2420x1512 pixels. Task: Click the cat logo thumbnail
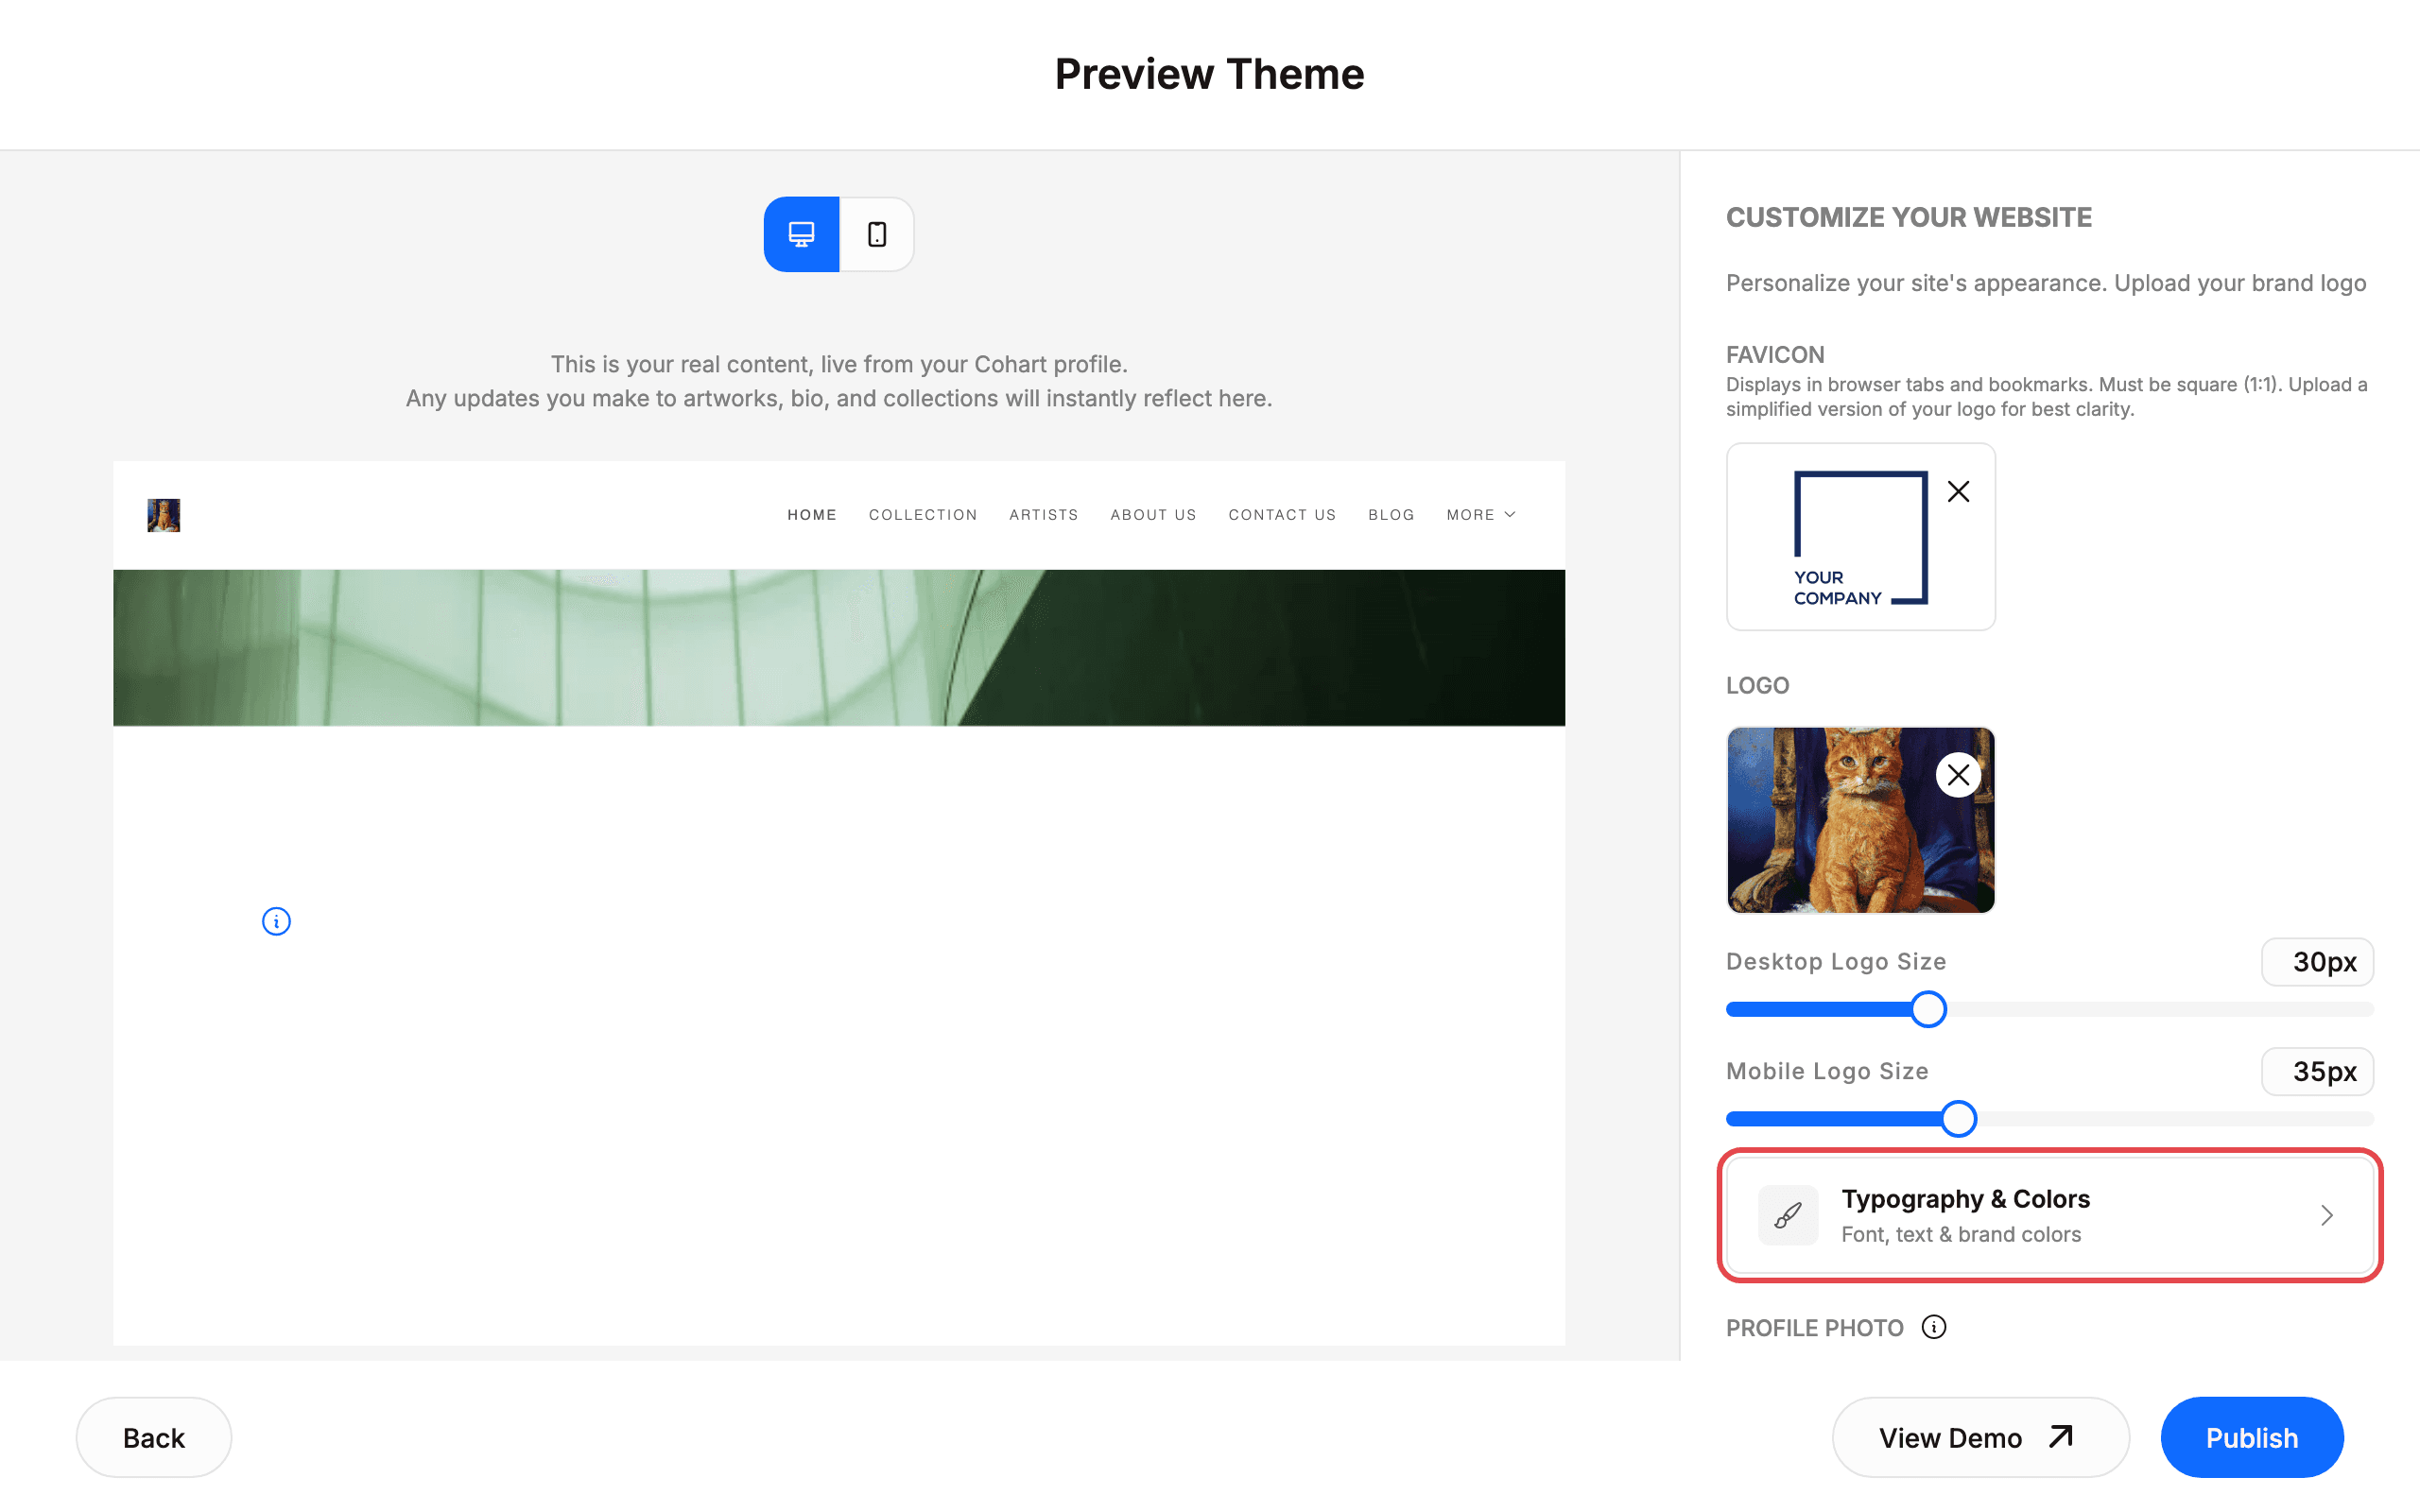click(1860, 820)
